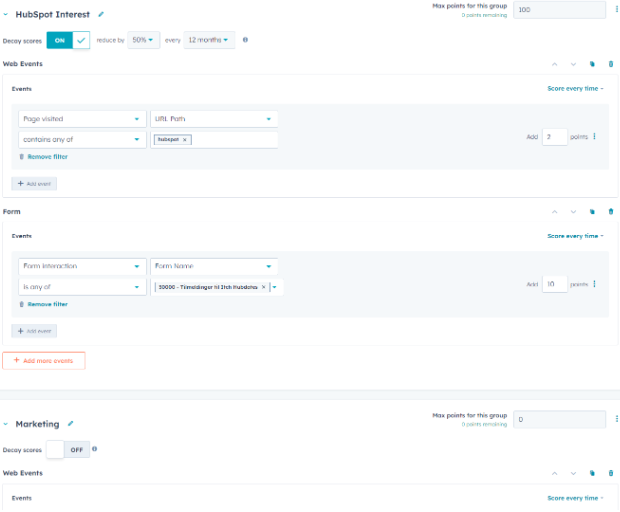Image resolution: width=620 pixels, height=512 pixels.
Task: Delete Marketing Web Events section
Action: 611,473
